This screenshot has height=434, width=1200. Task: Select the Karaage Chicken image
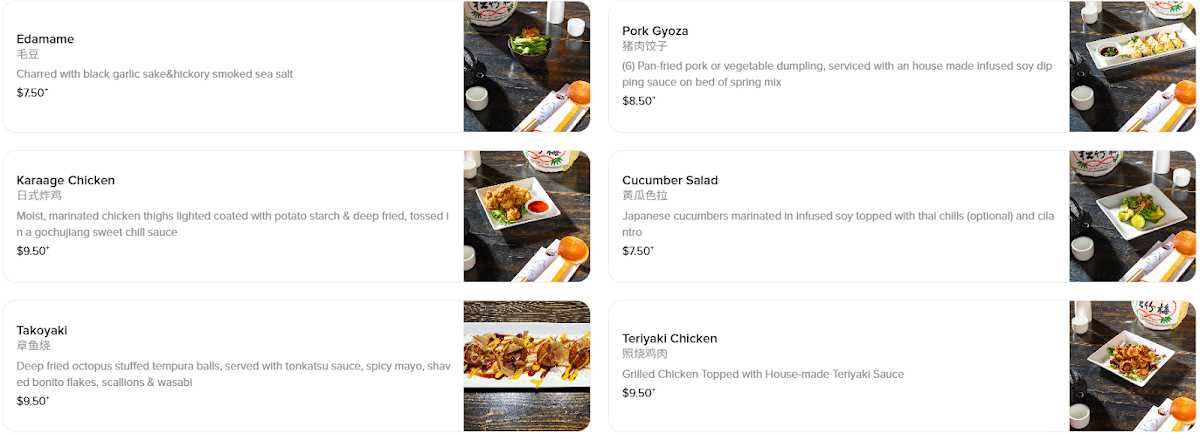(526, 216)
